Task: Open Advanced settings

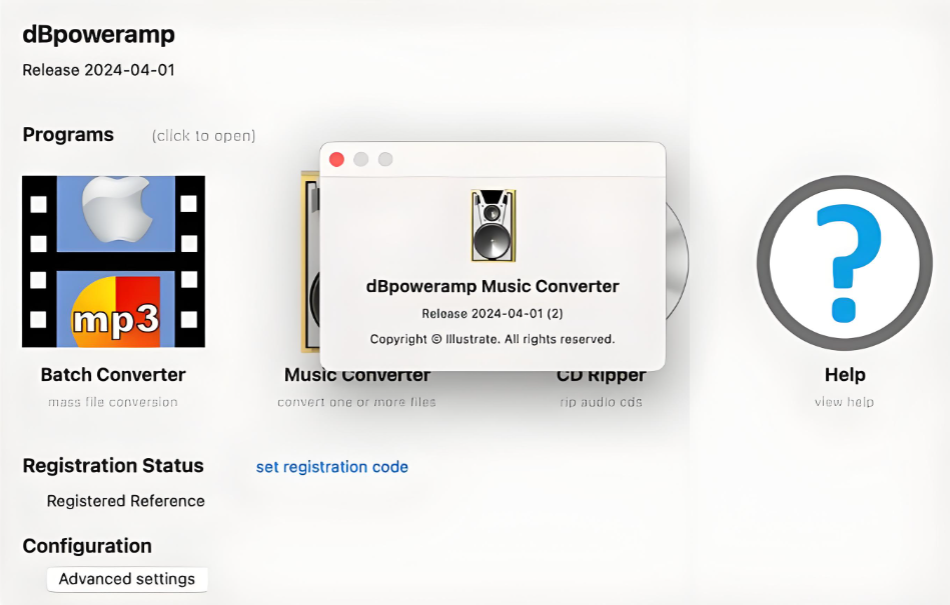Action: coord(127,579)
